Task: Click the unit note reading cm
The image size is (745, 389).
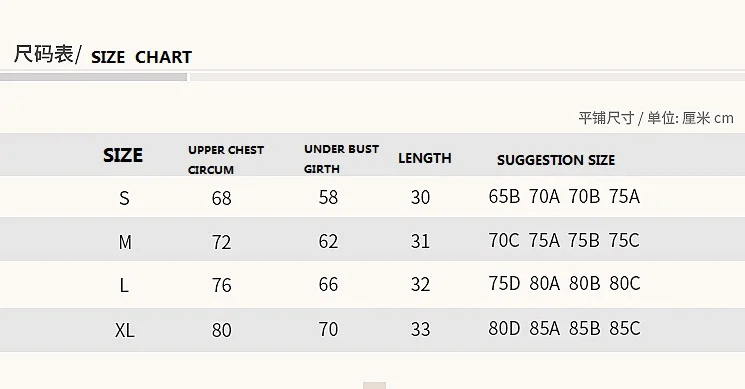Action: (724, 118)
